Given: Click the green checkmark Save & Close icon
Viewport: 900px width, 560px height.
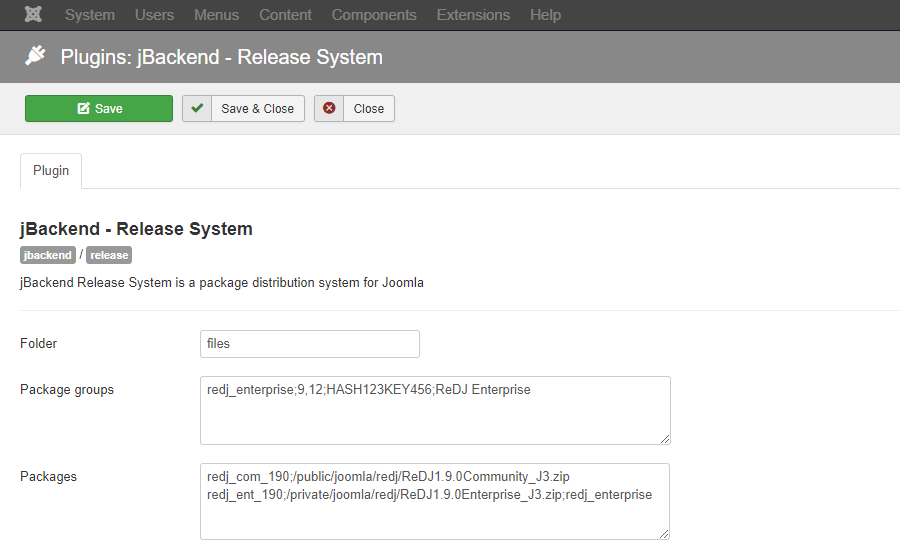Looking at the screenshot, I should [197, 108].
